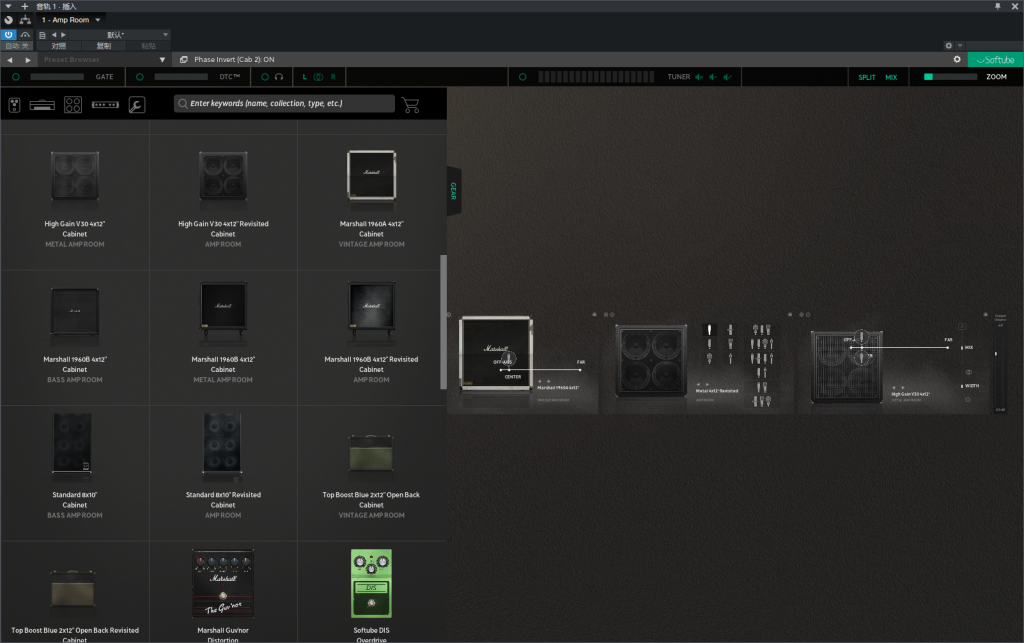1024x643 pixels.
Task: Toggle the plugin bypass power button
Action: (x=8, y=35)
